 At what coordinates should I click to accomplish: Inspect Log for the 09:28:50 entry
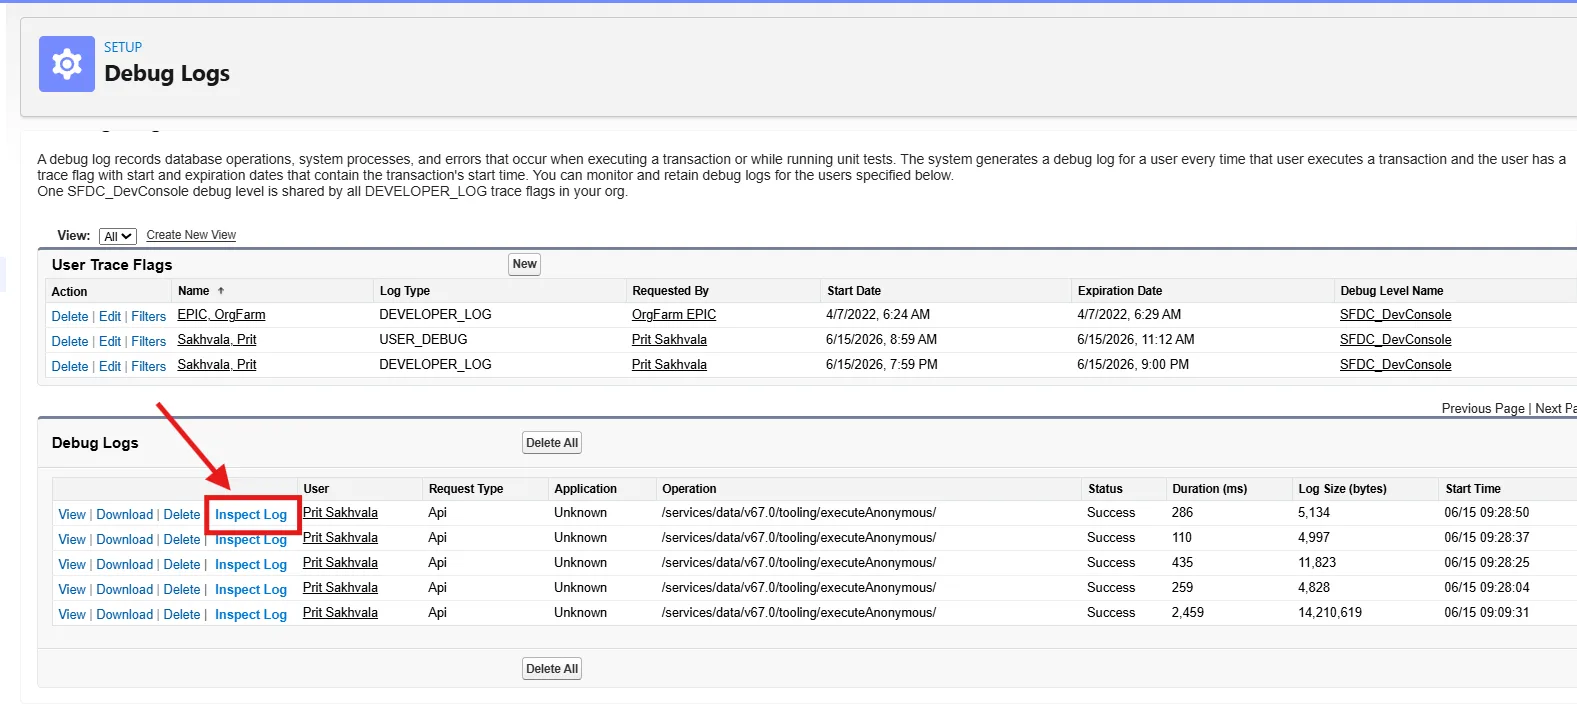251,514
